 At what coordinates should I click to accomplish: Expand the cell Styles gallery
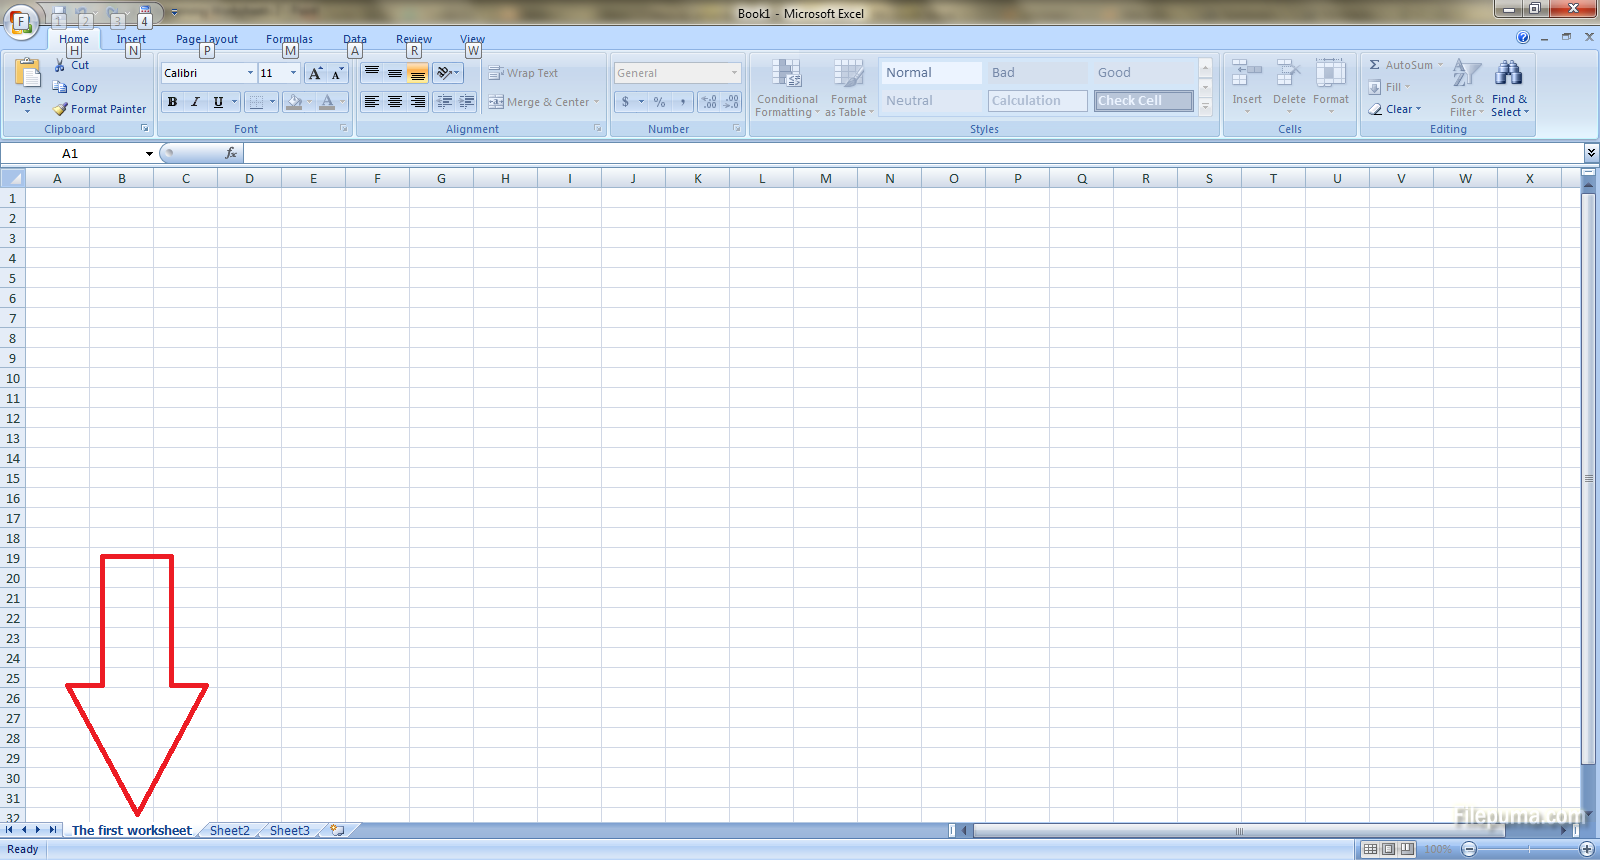[x=1206, y=106]
